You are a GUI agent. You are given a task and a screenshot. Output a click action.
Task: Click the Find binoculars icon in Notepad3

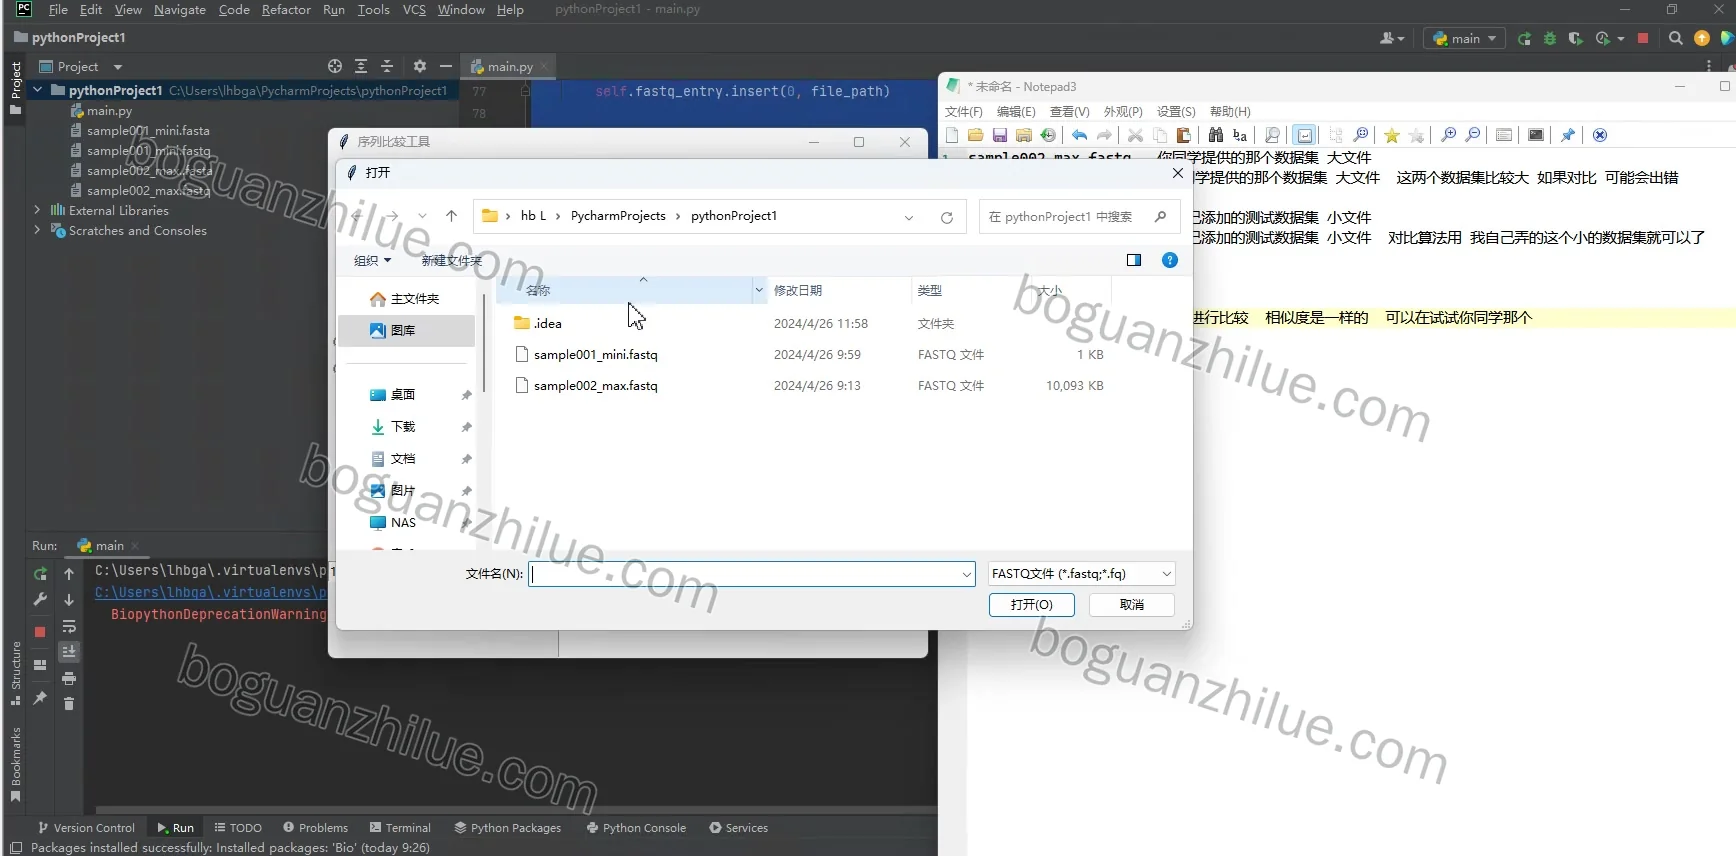[1215, 135]
